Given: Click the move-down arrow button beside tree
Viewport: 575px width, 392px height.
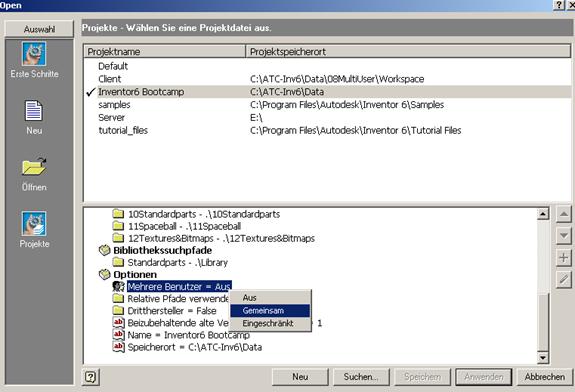Looking at the screenshot, I should click(x=564, y=236).
